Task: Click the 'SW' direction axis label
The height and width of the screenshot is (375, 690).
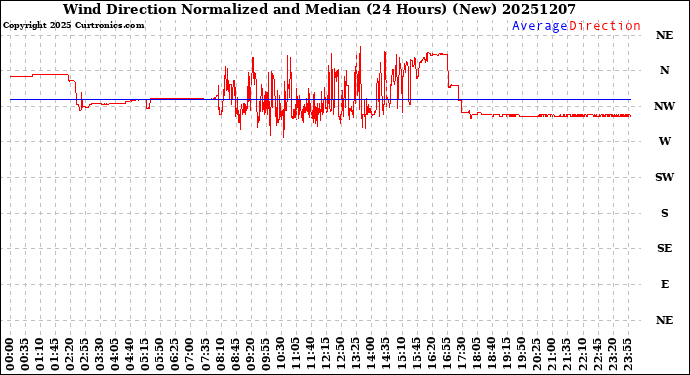Action: pos(664,177)
